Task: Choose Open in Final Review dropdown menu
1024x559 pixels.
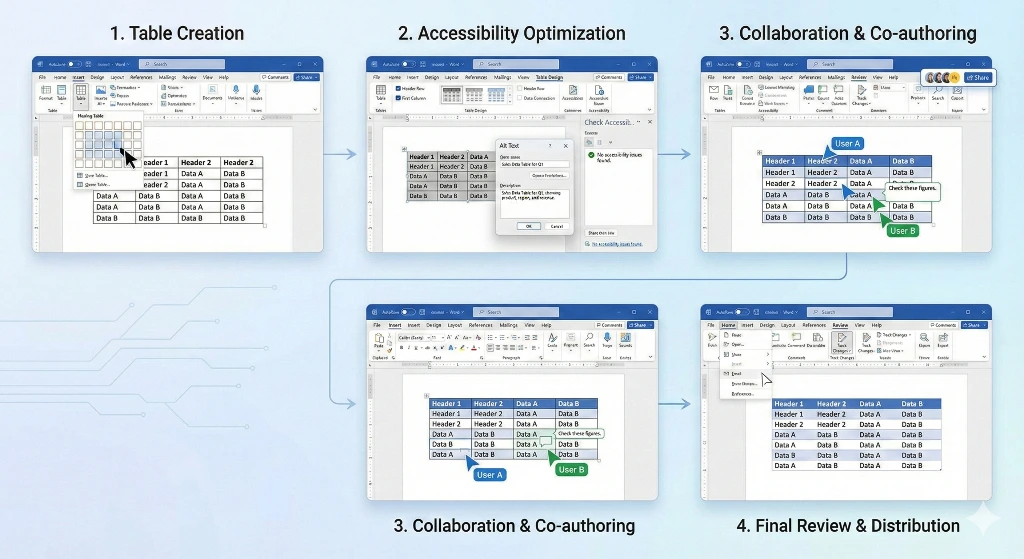Action: coord(737,344)
